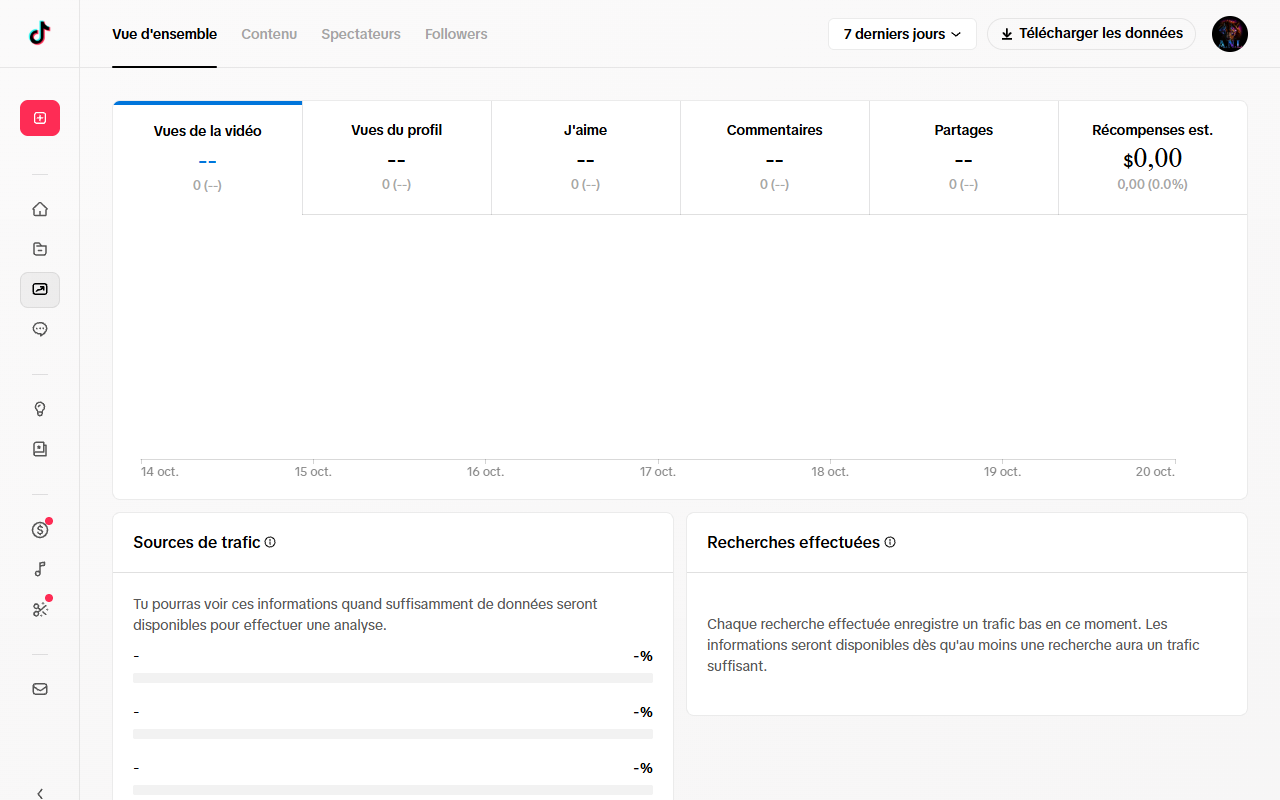Go to Home via the sidebar house icon
Image resolution: width=1280 pixels, height=800 pixels.
click(x=40, y=209)
